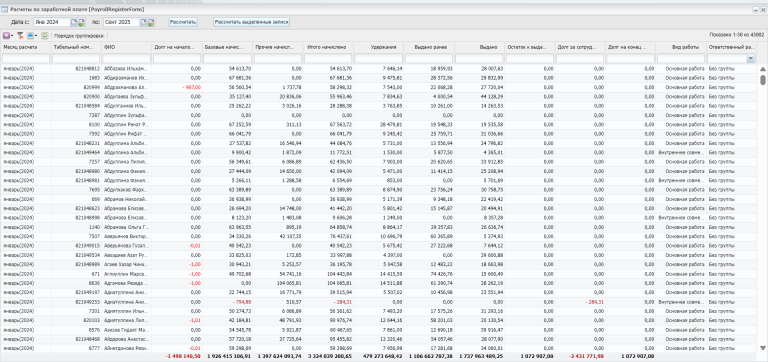Sort by the 'Долг на начала...' column header

(x=177, y=47)
